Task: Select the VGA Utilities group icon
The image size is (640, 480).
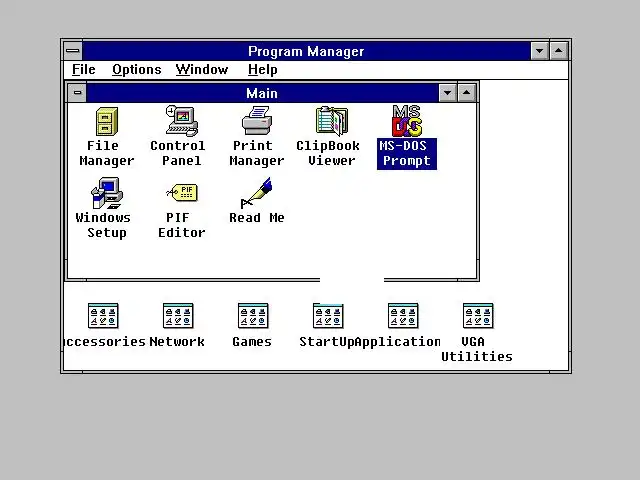Action: pos(478,316)
